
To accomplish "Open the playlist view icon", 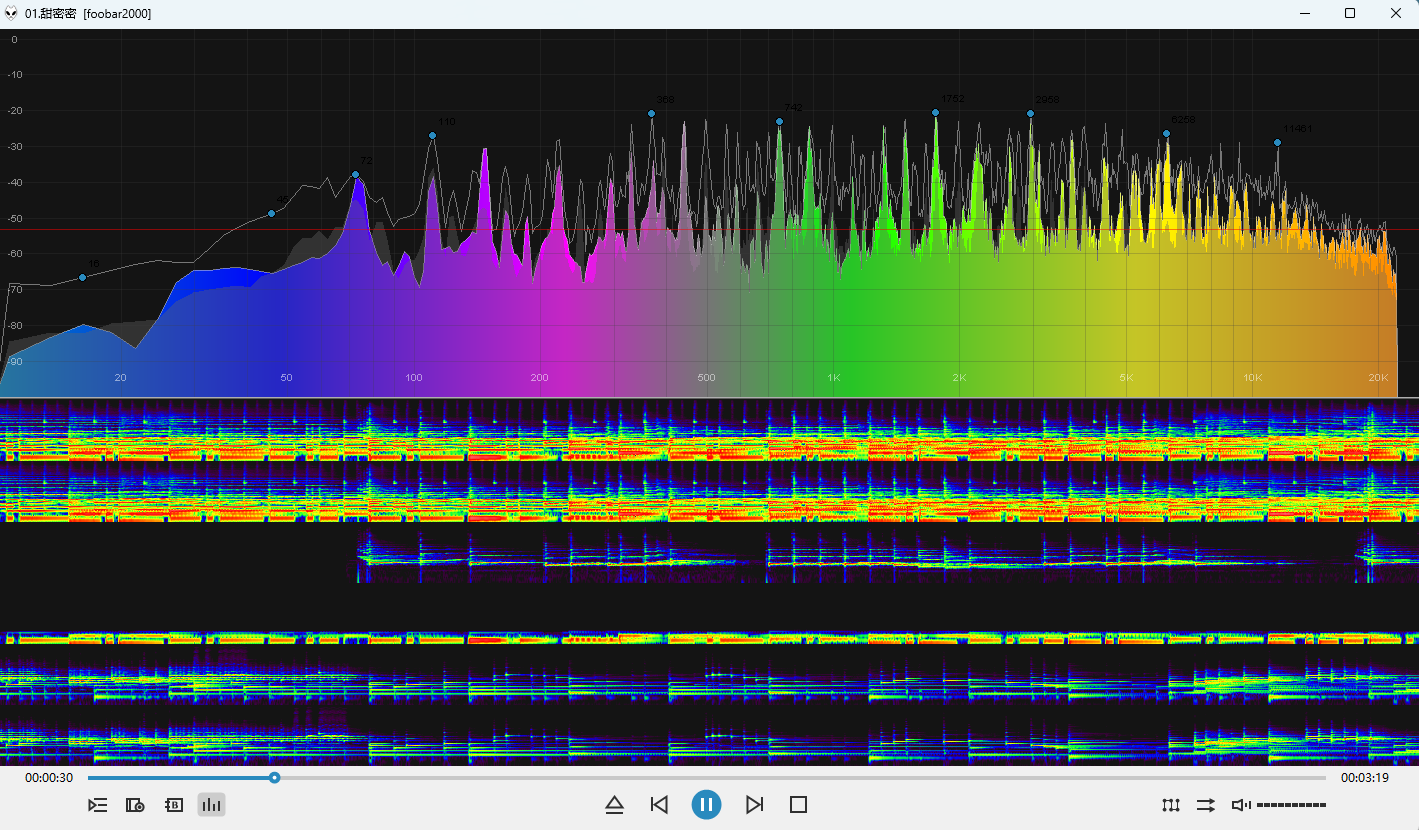I will 98,805.
